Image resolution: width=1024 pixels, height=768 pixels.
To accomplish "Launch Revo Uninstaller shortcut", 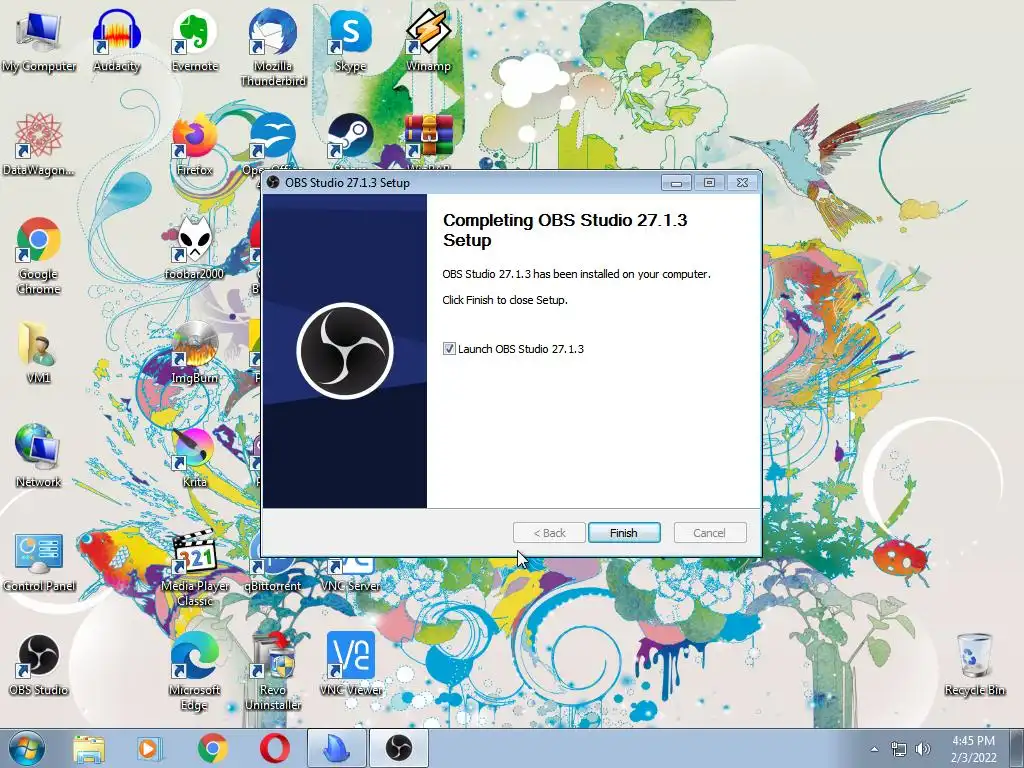I will [272, 672].
